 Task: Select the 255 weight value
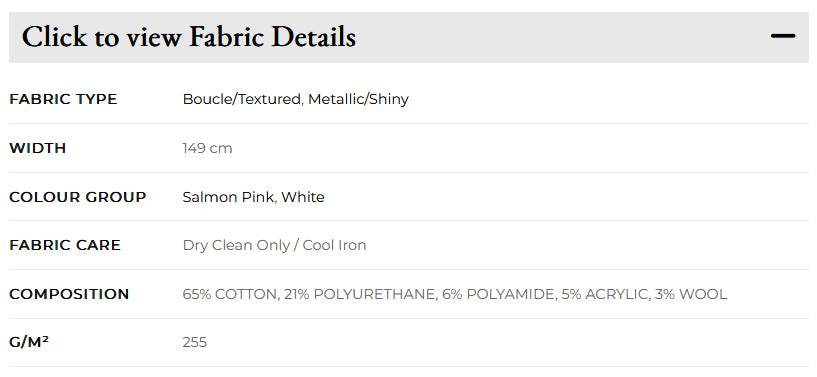[195, 342]
